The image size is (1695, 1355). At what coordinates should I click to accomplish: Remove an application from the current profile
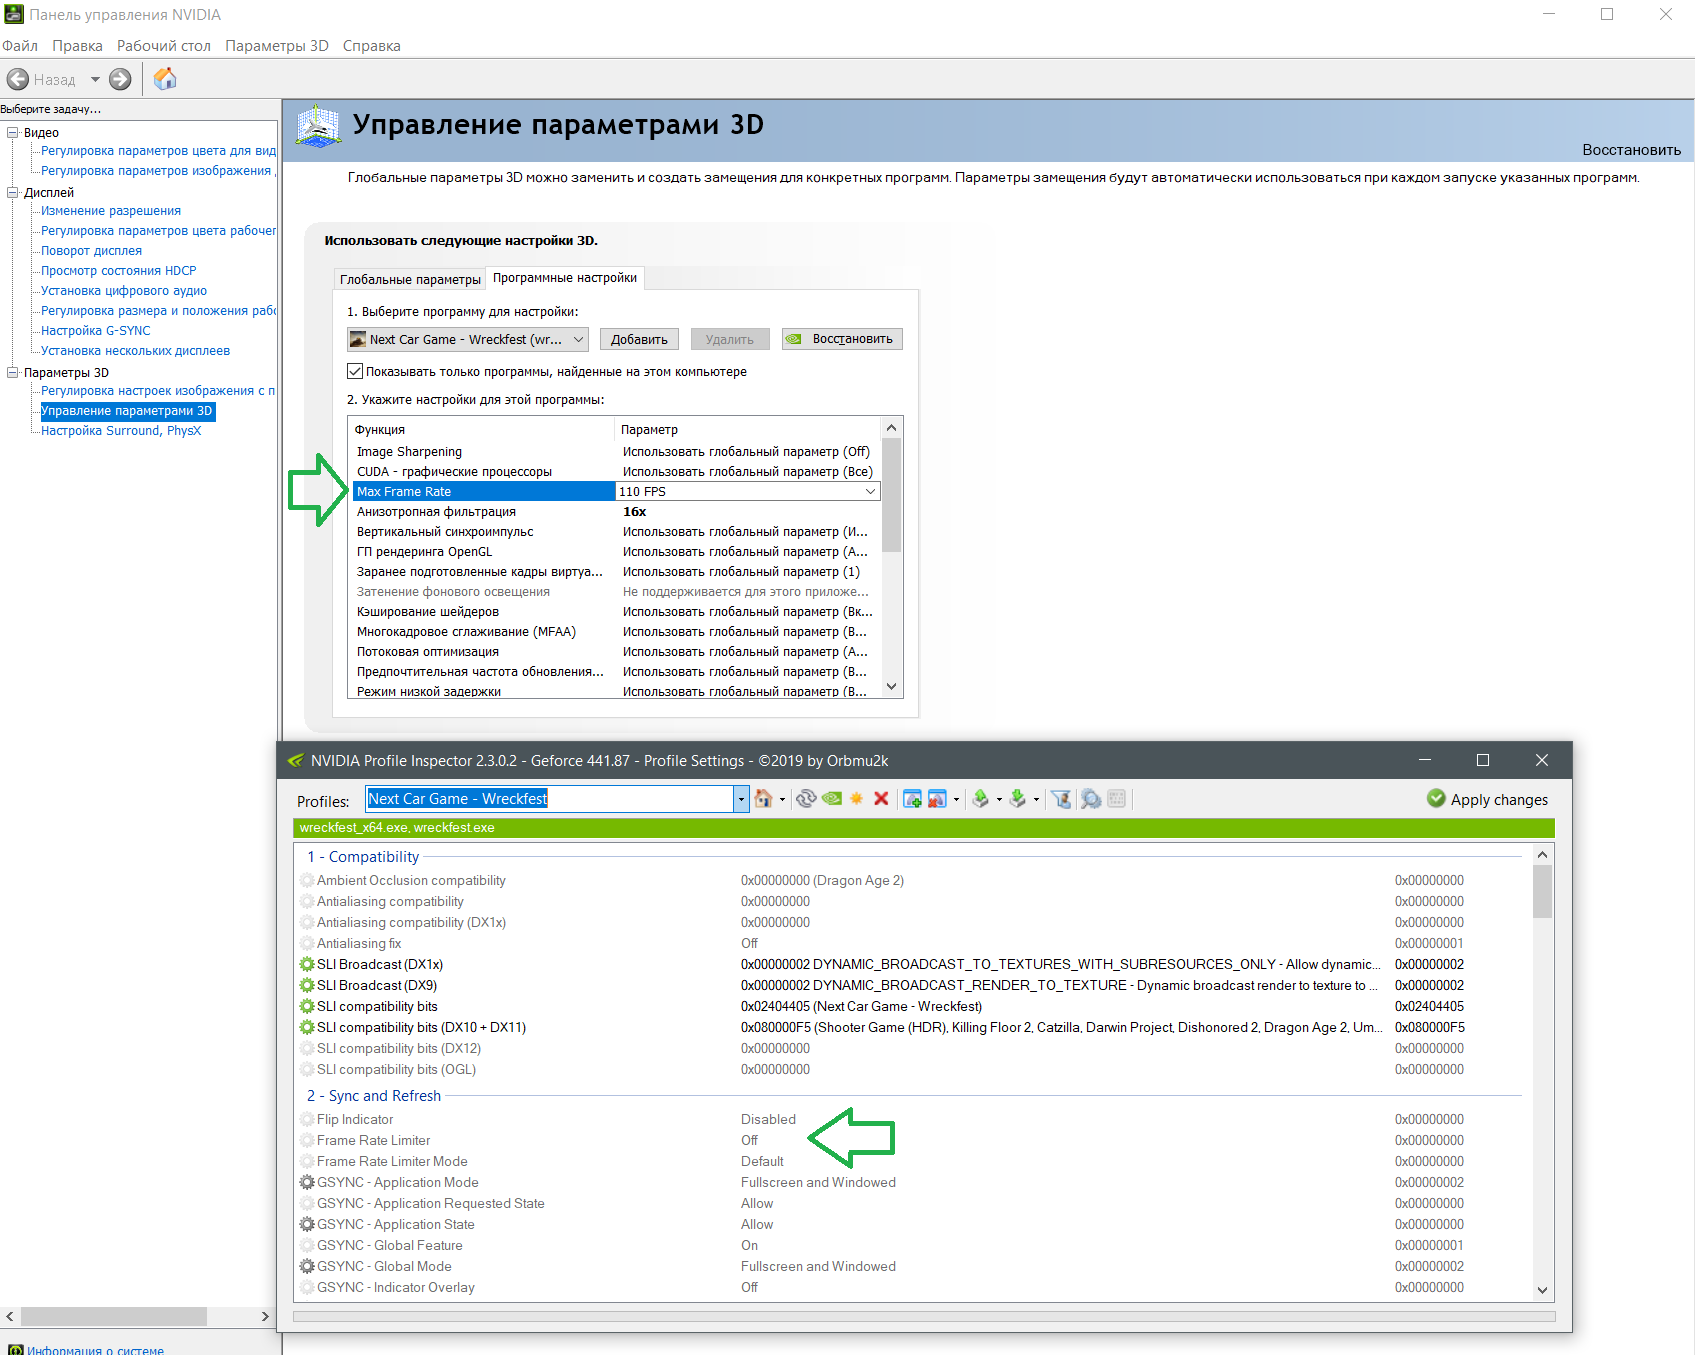click(x=937, y=799)
